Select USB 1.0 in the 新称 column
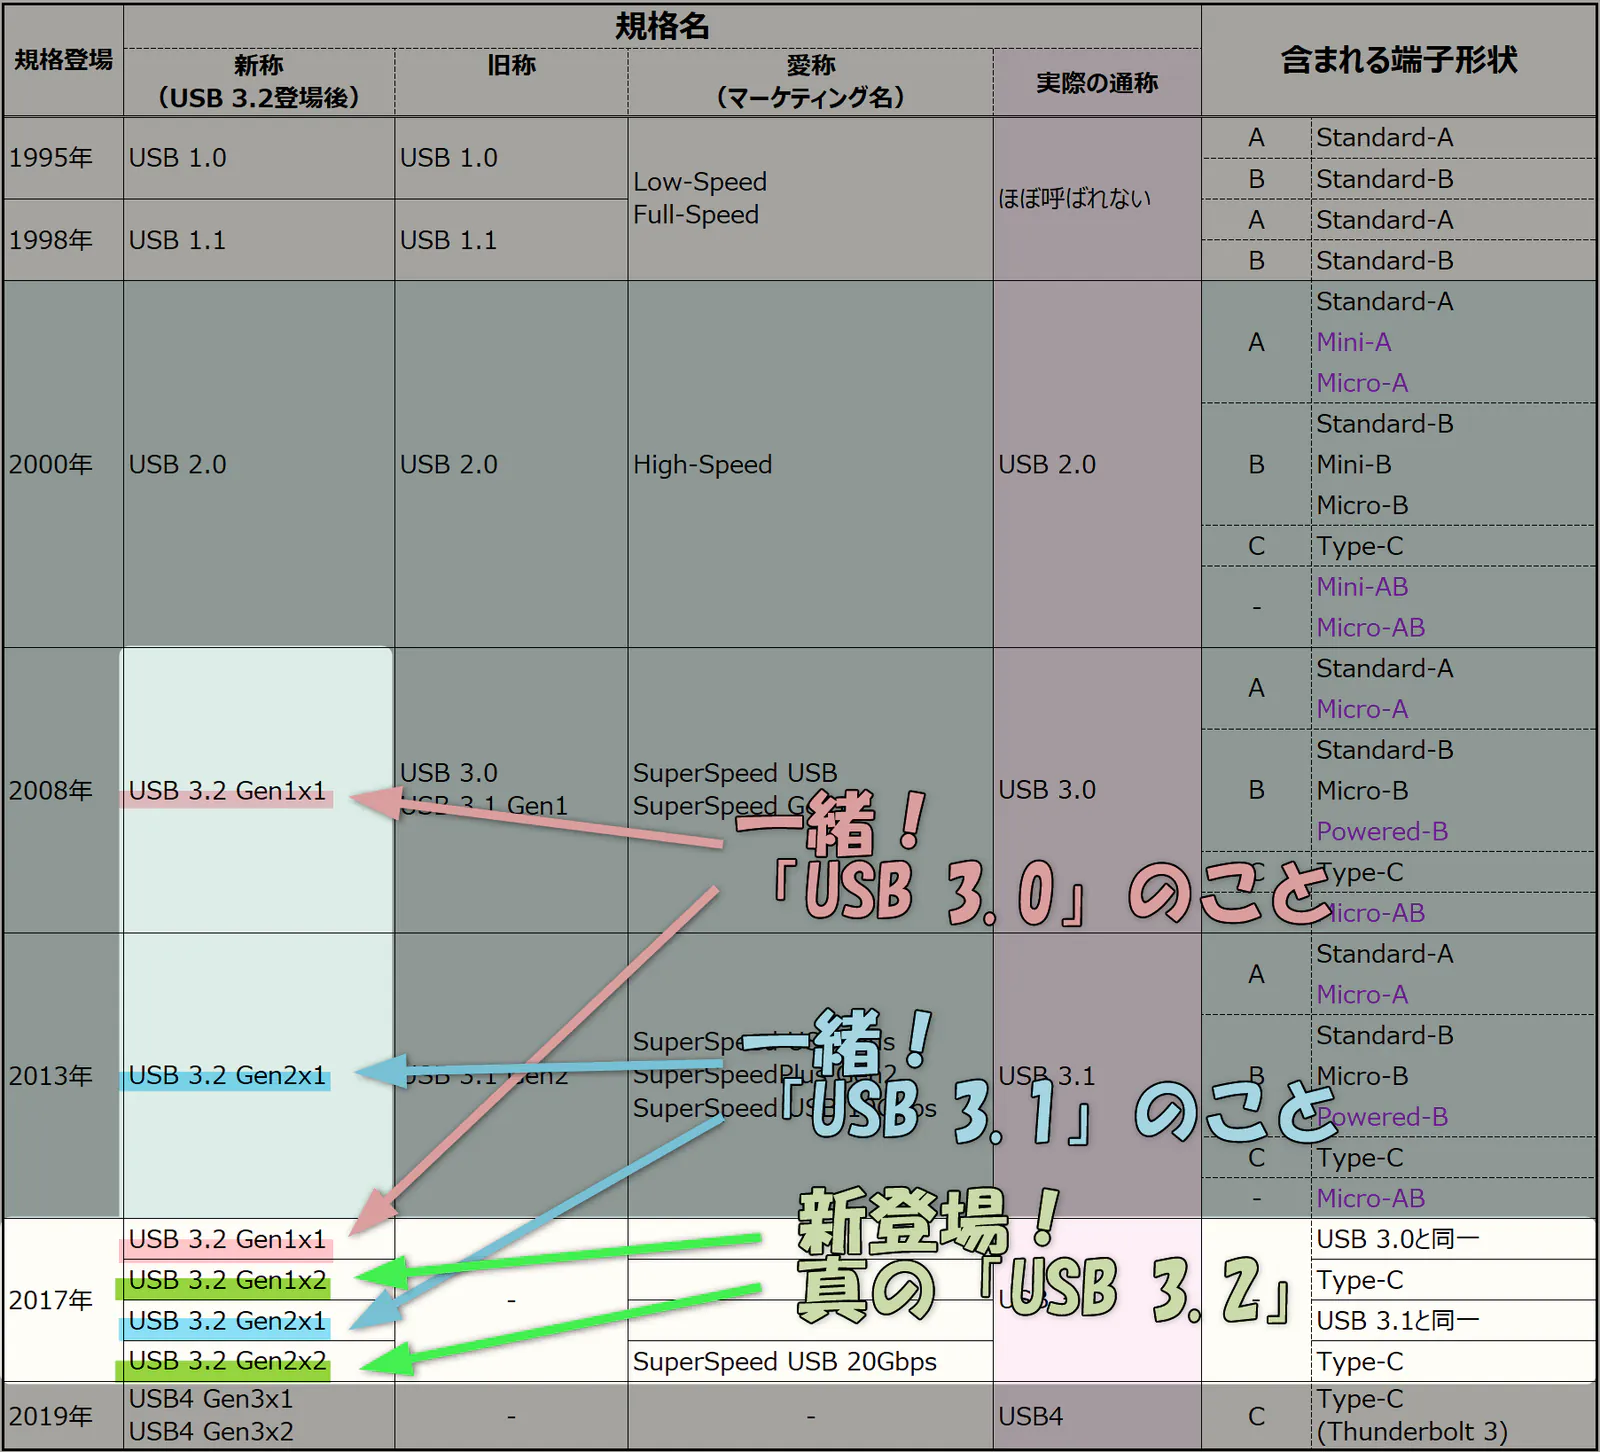Image resolution: width=1600 pixels, height=1452 pixels. pos(178,158)
